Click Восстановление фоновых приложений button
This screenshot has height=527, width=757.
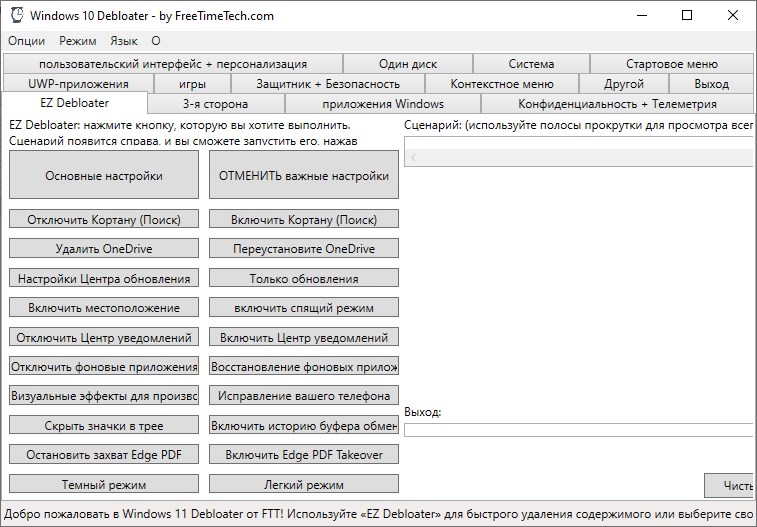(304, 366)
